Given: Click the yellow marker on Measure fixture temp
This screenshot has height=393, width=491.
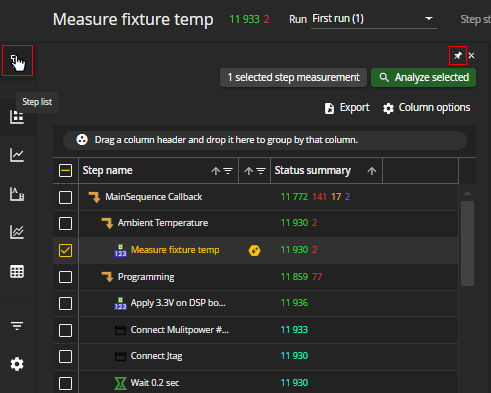Looking at the screenshot, I should (x=255, y=250).
